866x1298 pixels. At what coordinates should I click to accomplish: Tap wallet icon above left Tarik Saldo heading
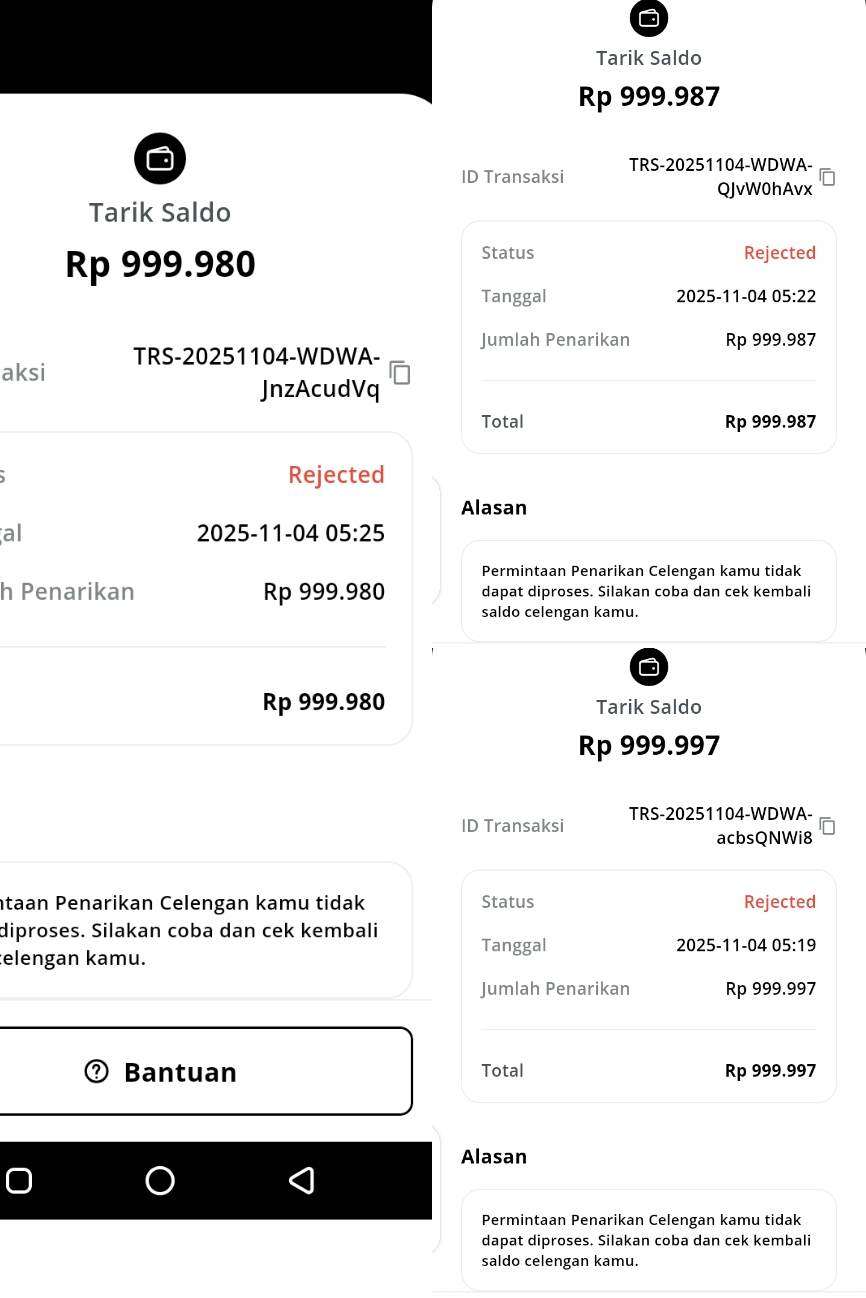click(x=160, y=158)
